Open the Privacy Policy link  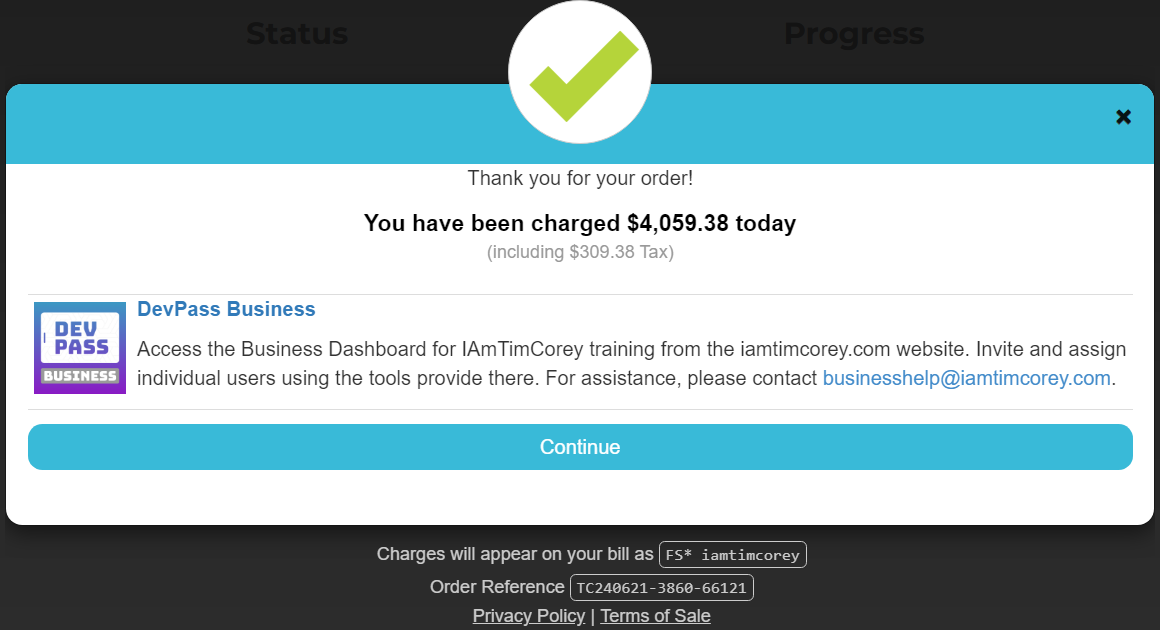(x=529, y=616)
